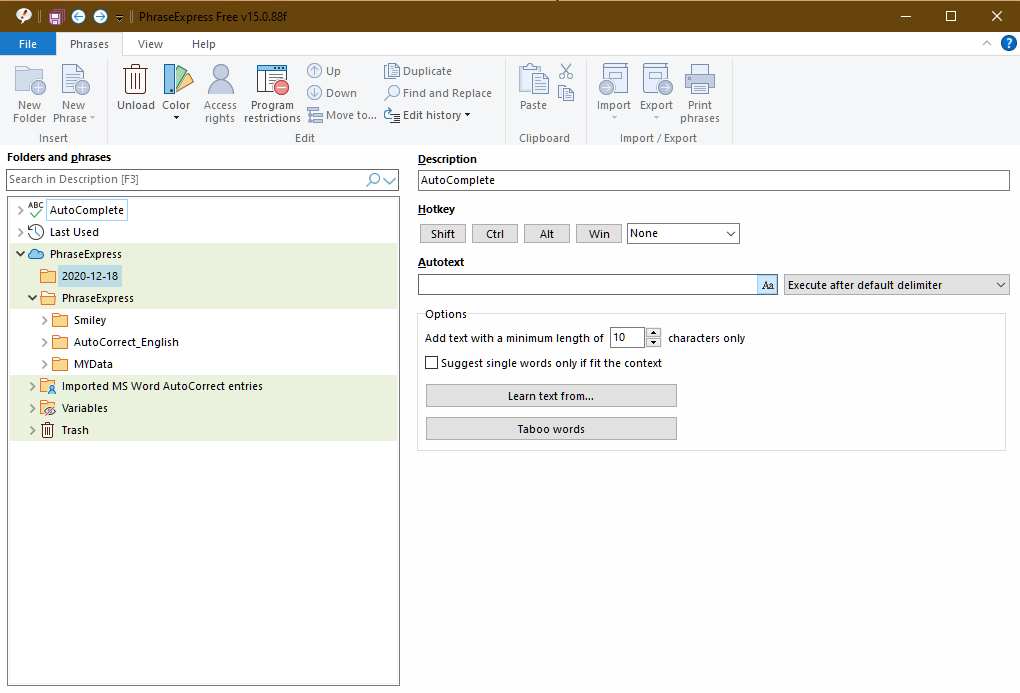Switch to the Phrases tab
Screen dimensions: 1020x693
[89, 44]
